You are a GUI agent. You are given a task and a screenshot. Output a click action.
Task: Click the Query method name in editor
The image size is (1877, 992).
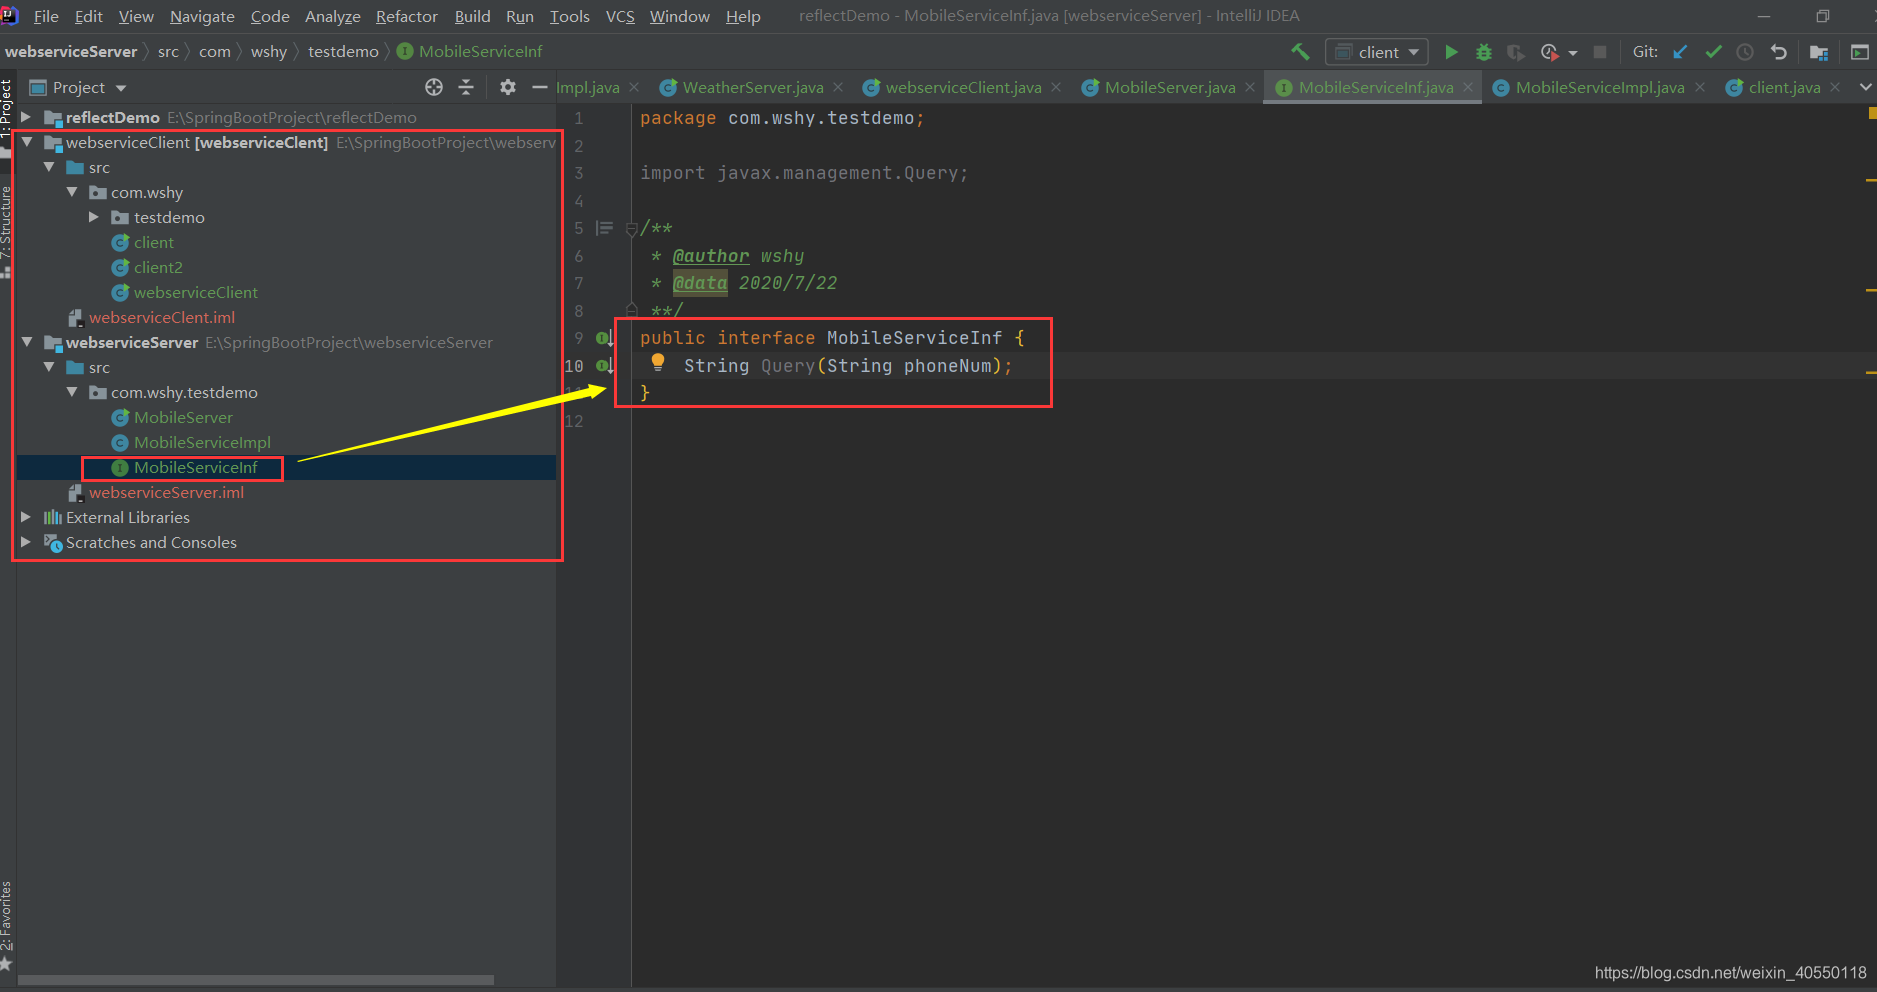(x=788, y=366)
